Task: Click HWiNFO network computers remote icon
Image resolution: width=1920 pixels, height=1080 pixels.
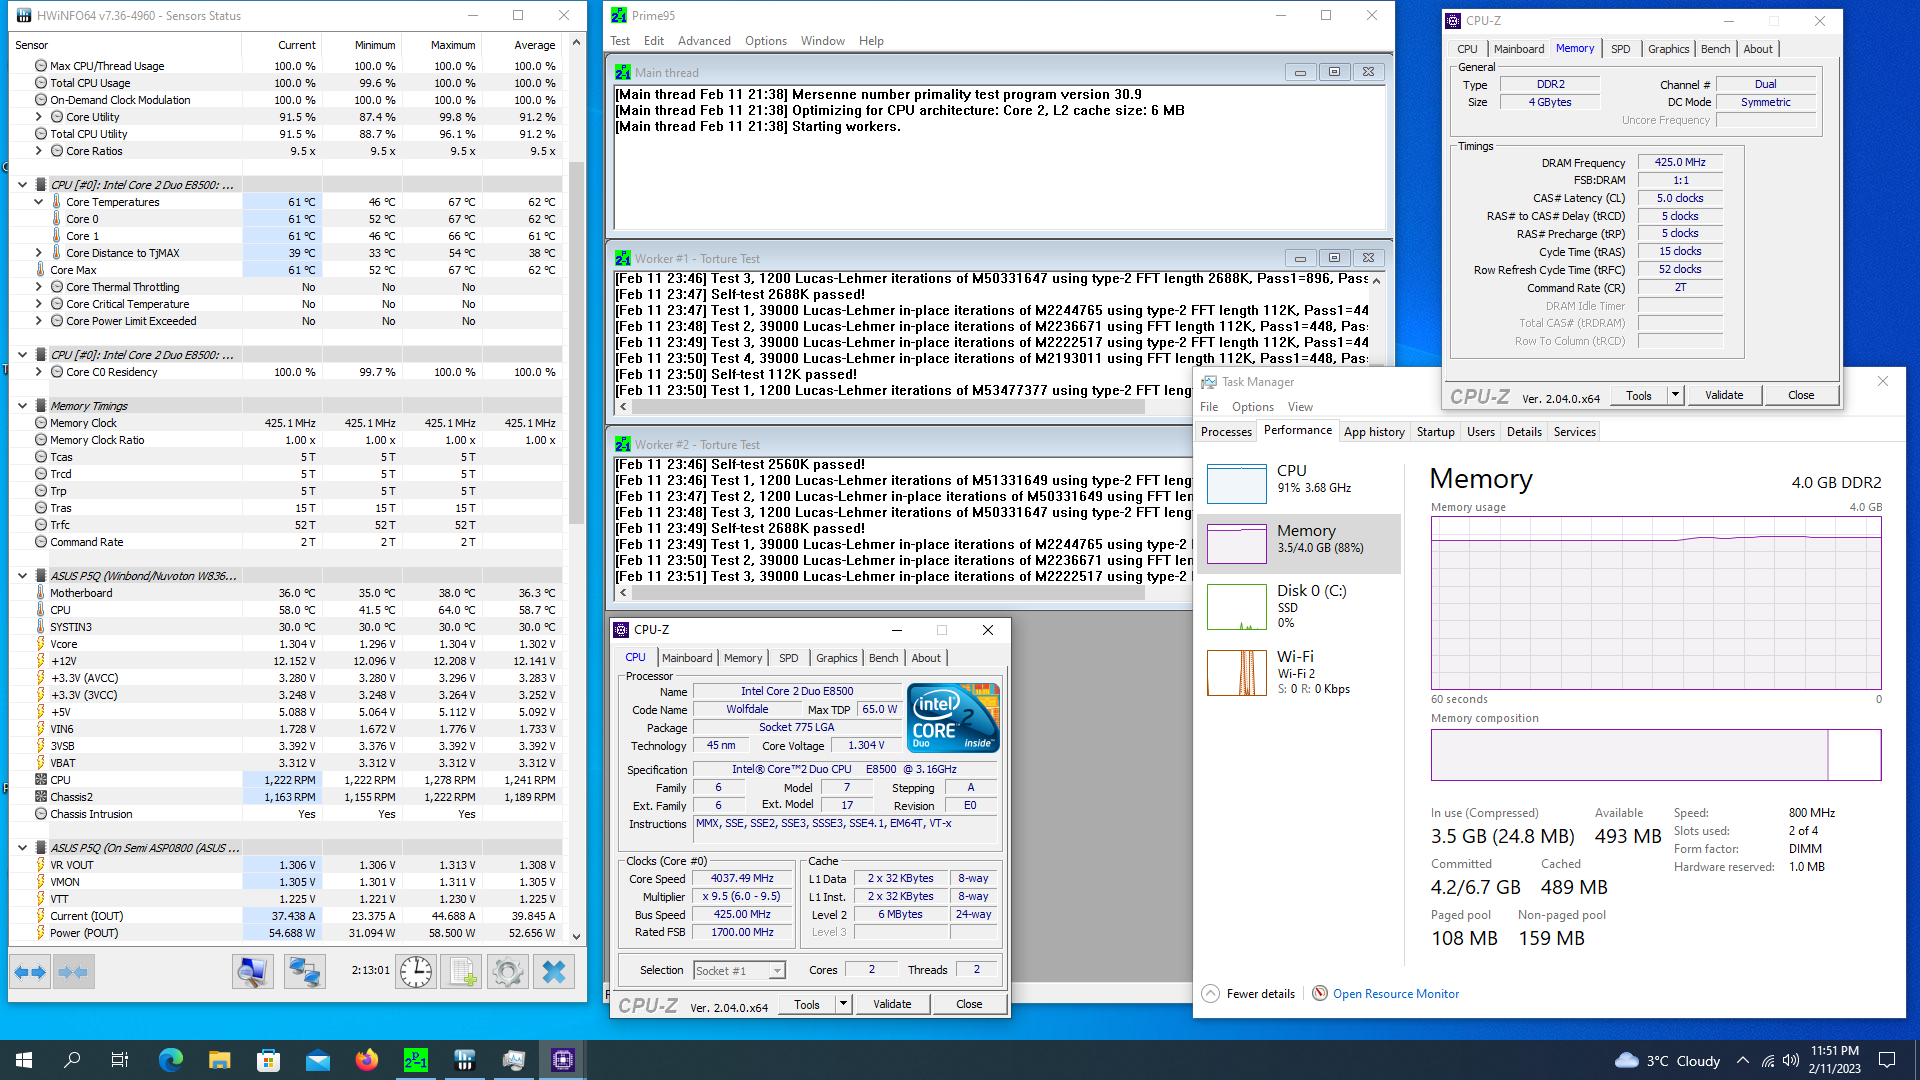Action: click(x=304, y=971)
